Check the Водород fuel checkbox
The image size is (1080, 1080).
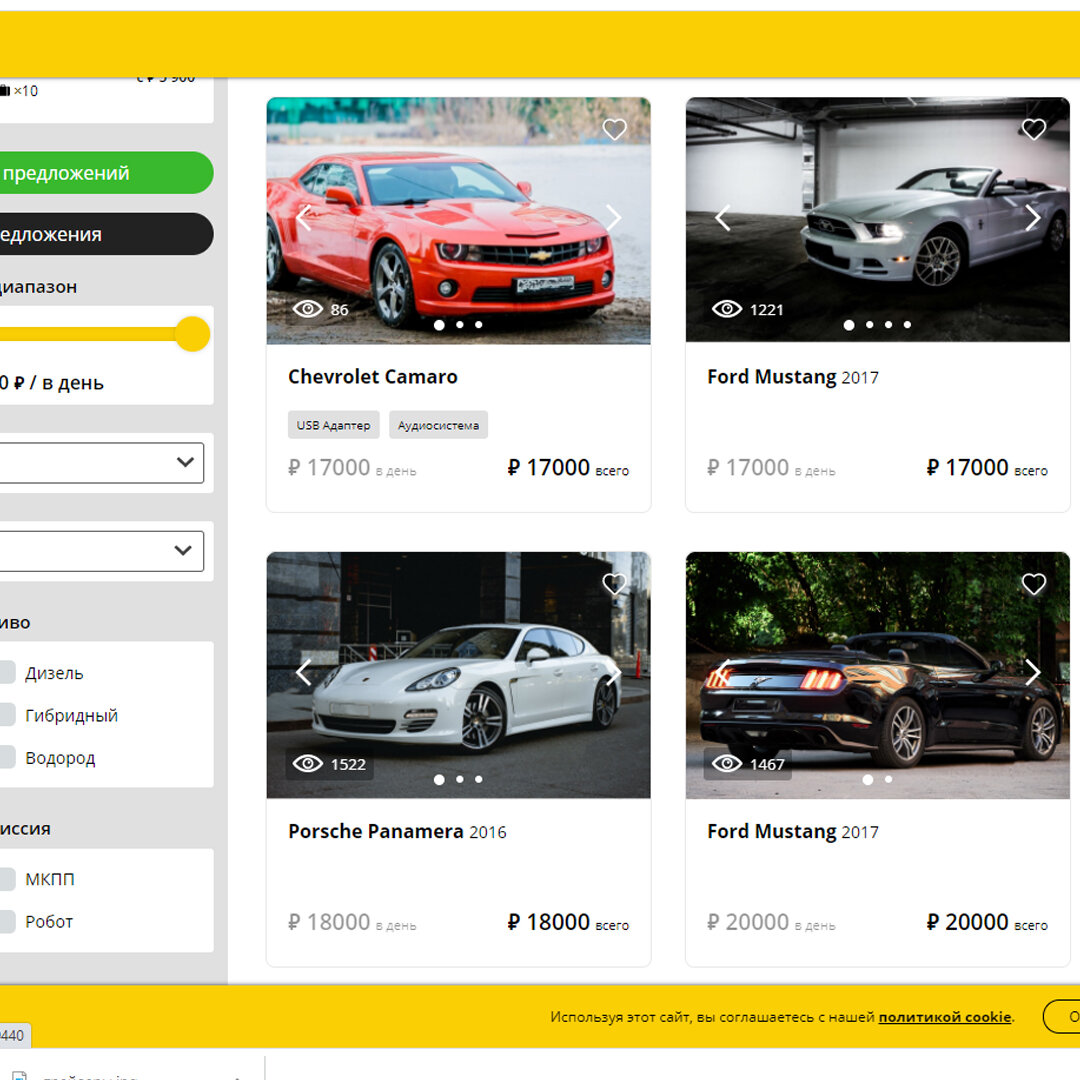coord(7,757)
